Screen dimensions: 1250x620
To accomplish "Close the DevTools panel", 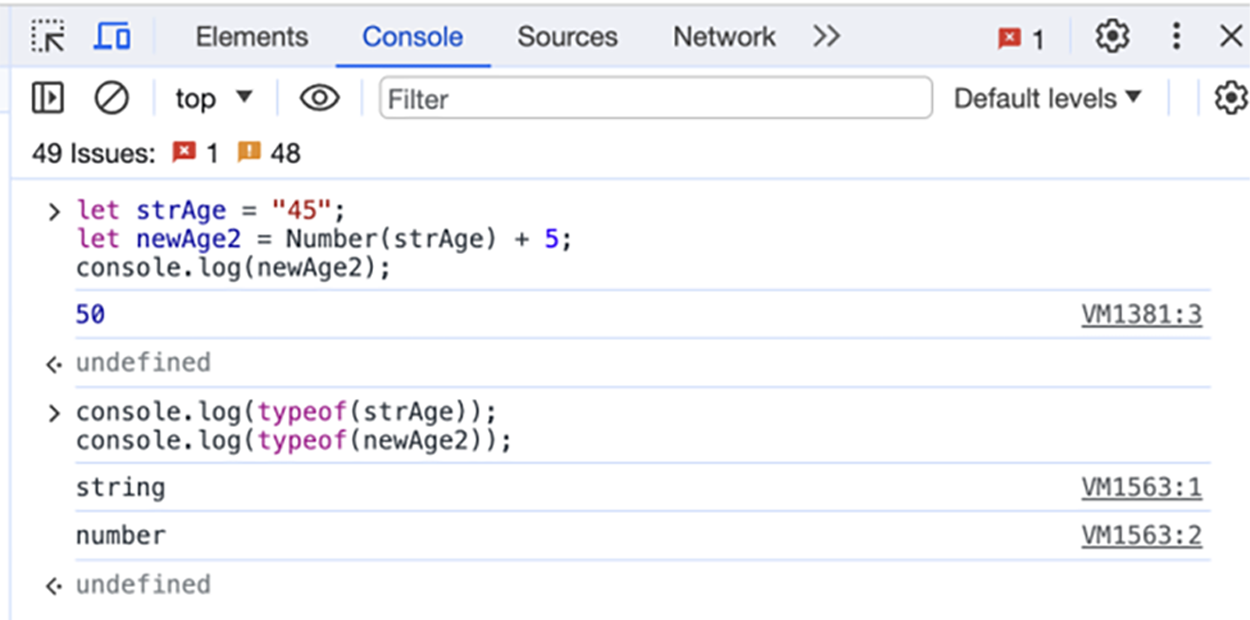I will [x=1231, y=37].
